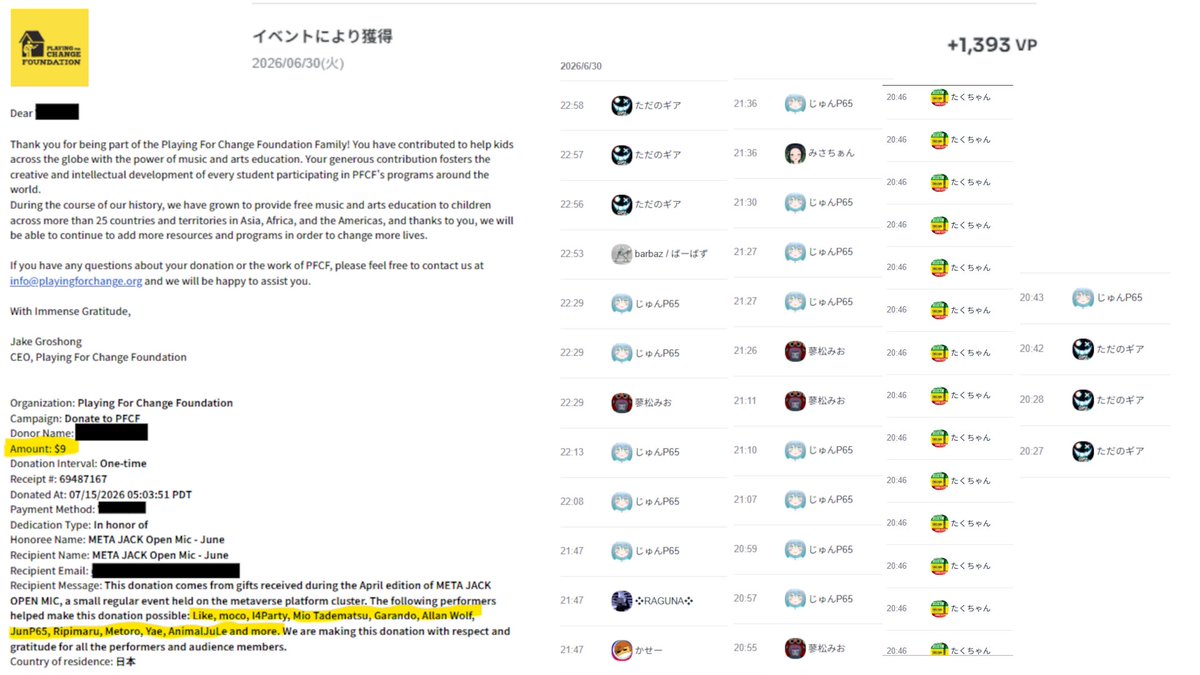Screen dimensions: 1200x675
Task: Click the じゅんP65 avatar at 20:59
Action: coord(795,549)
